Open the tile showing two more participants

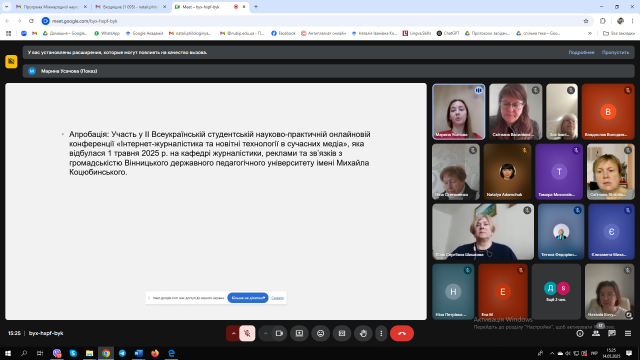(x=556, y=291)
